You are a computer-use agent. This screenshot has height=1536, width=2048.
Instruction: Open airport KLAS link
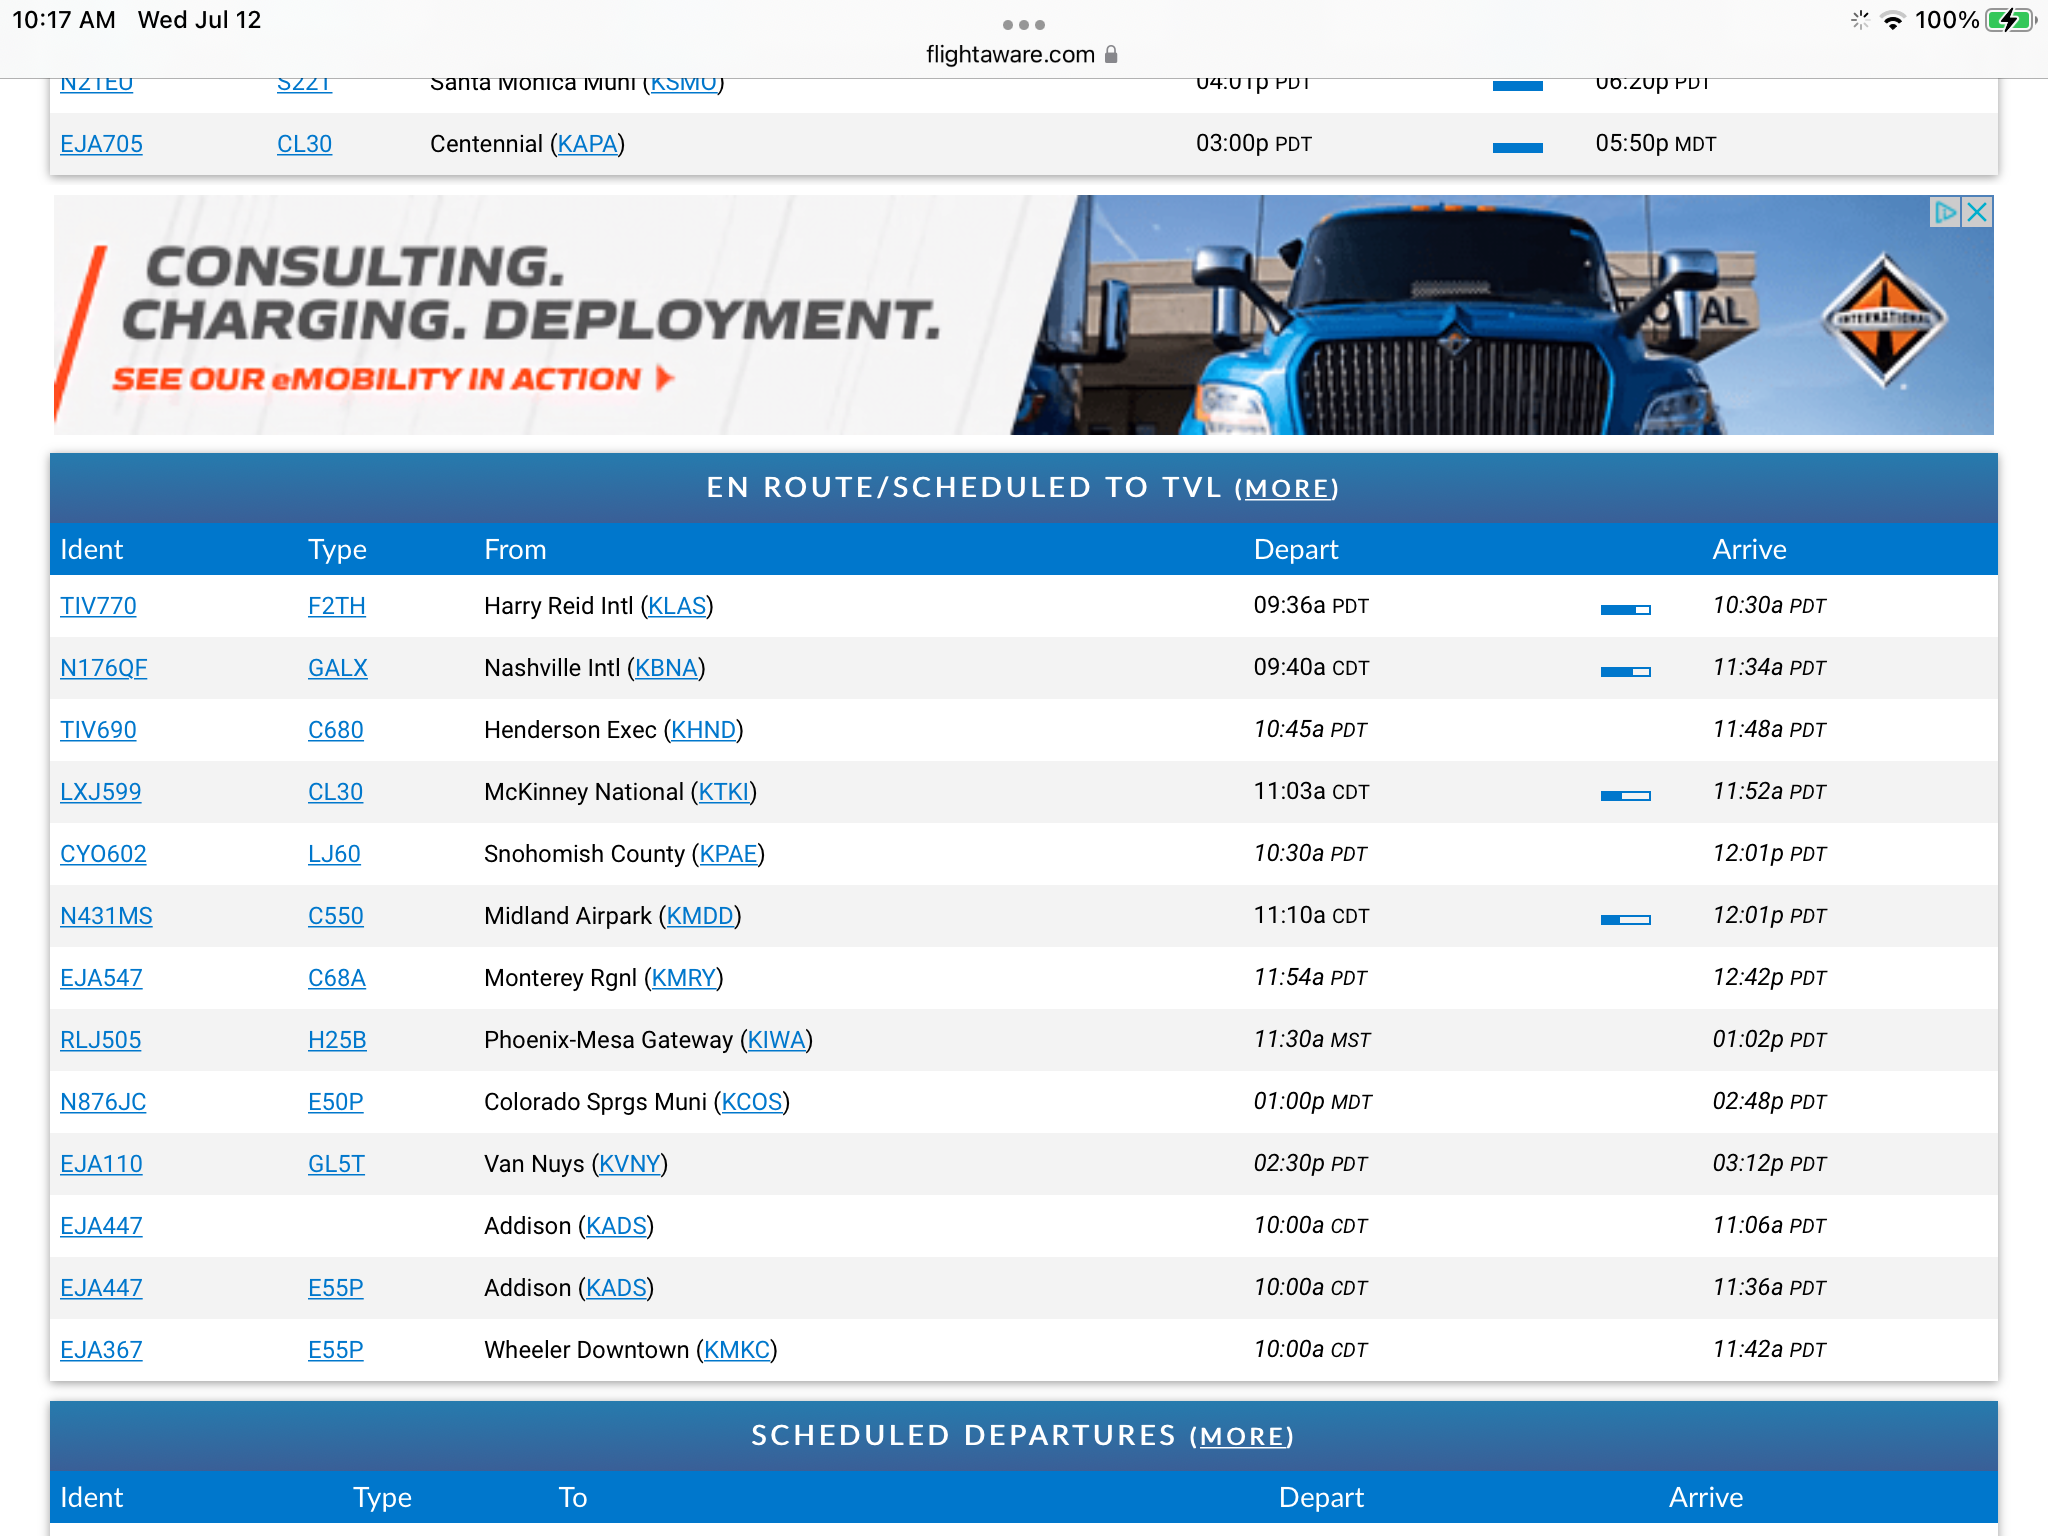click(677, 606)
